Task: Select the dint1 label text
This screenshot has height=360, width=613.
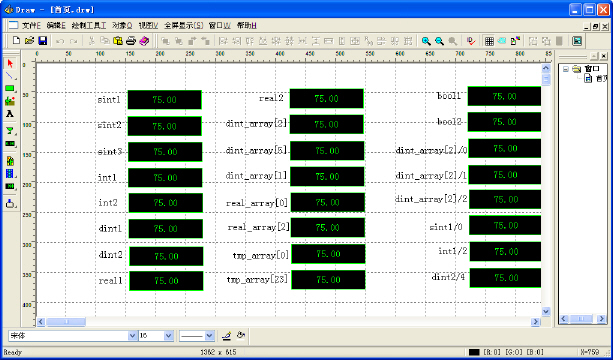Action: point(111,229)
